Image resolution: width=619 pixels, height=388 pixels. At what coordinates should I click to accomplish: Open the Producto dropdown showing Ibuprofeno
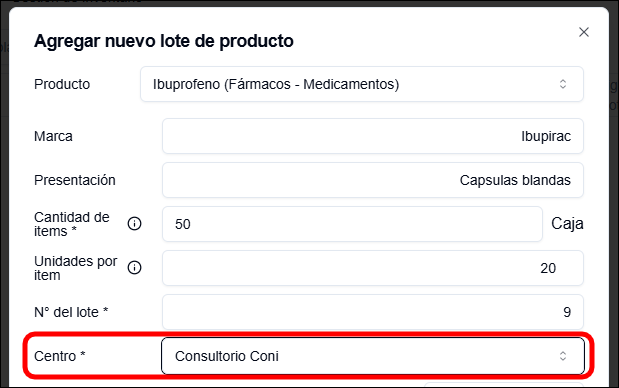362,84
